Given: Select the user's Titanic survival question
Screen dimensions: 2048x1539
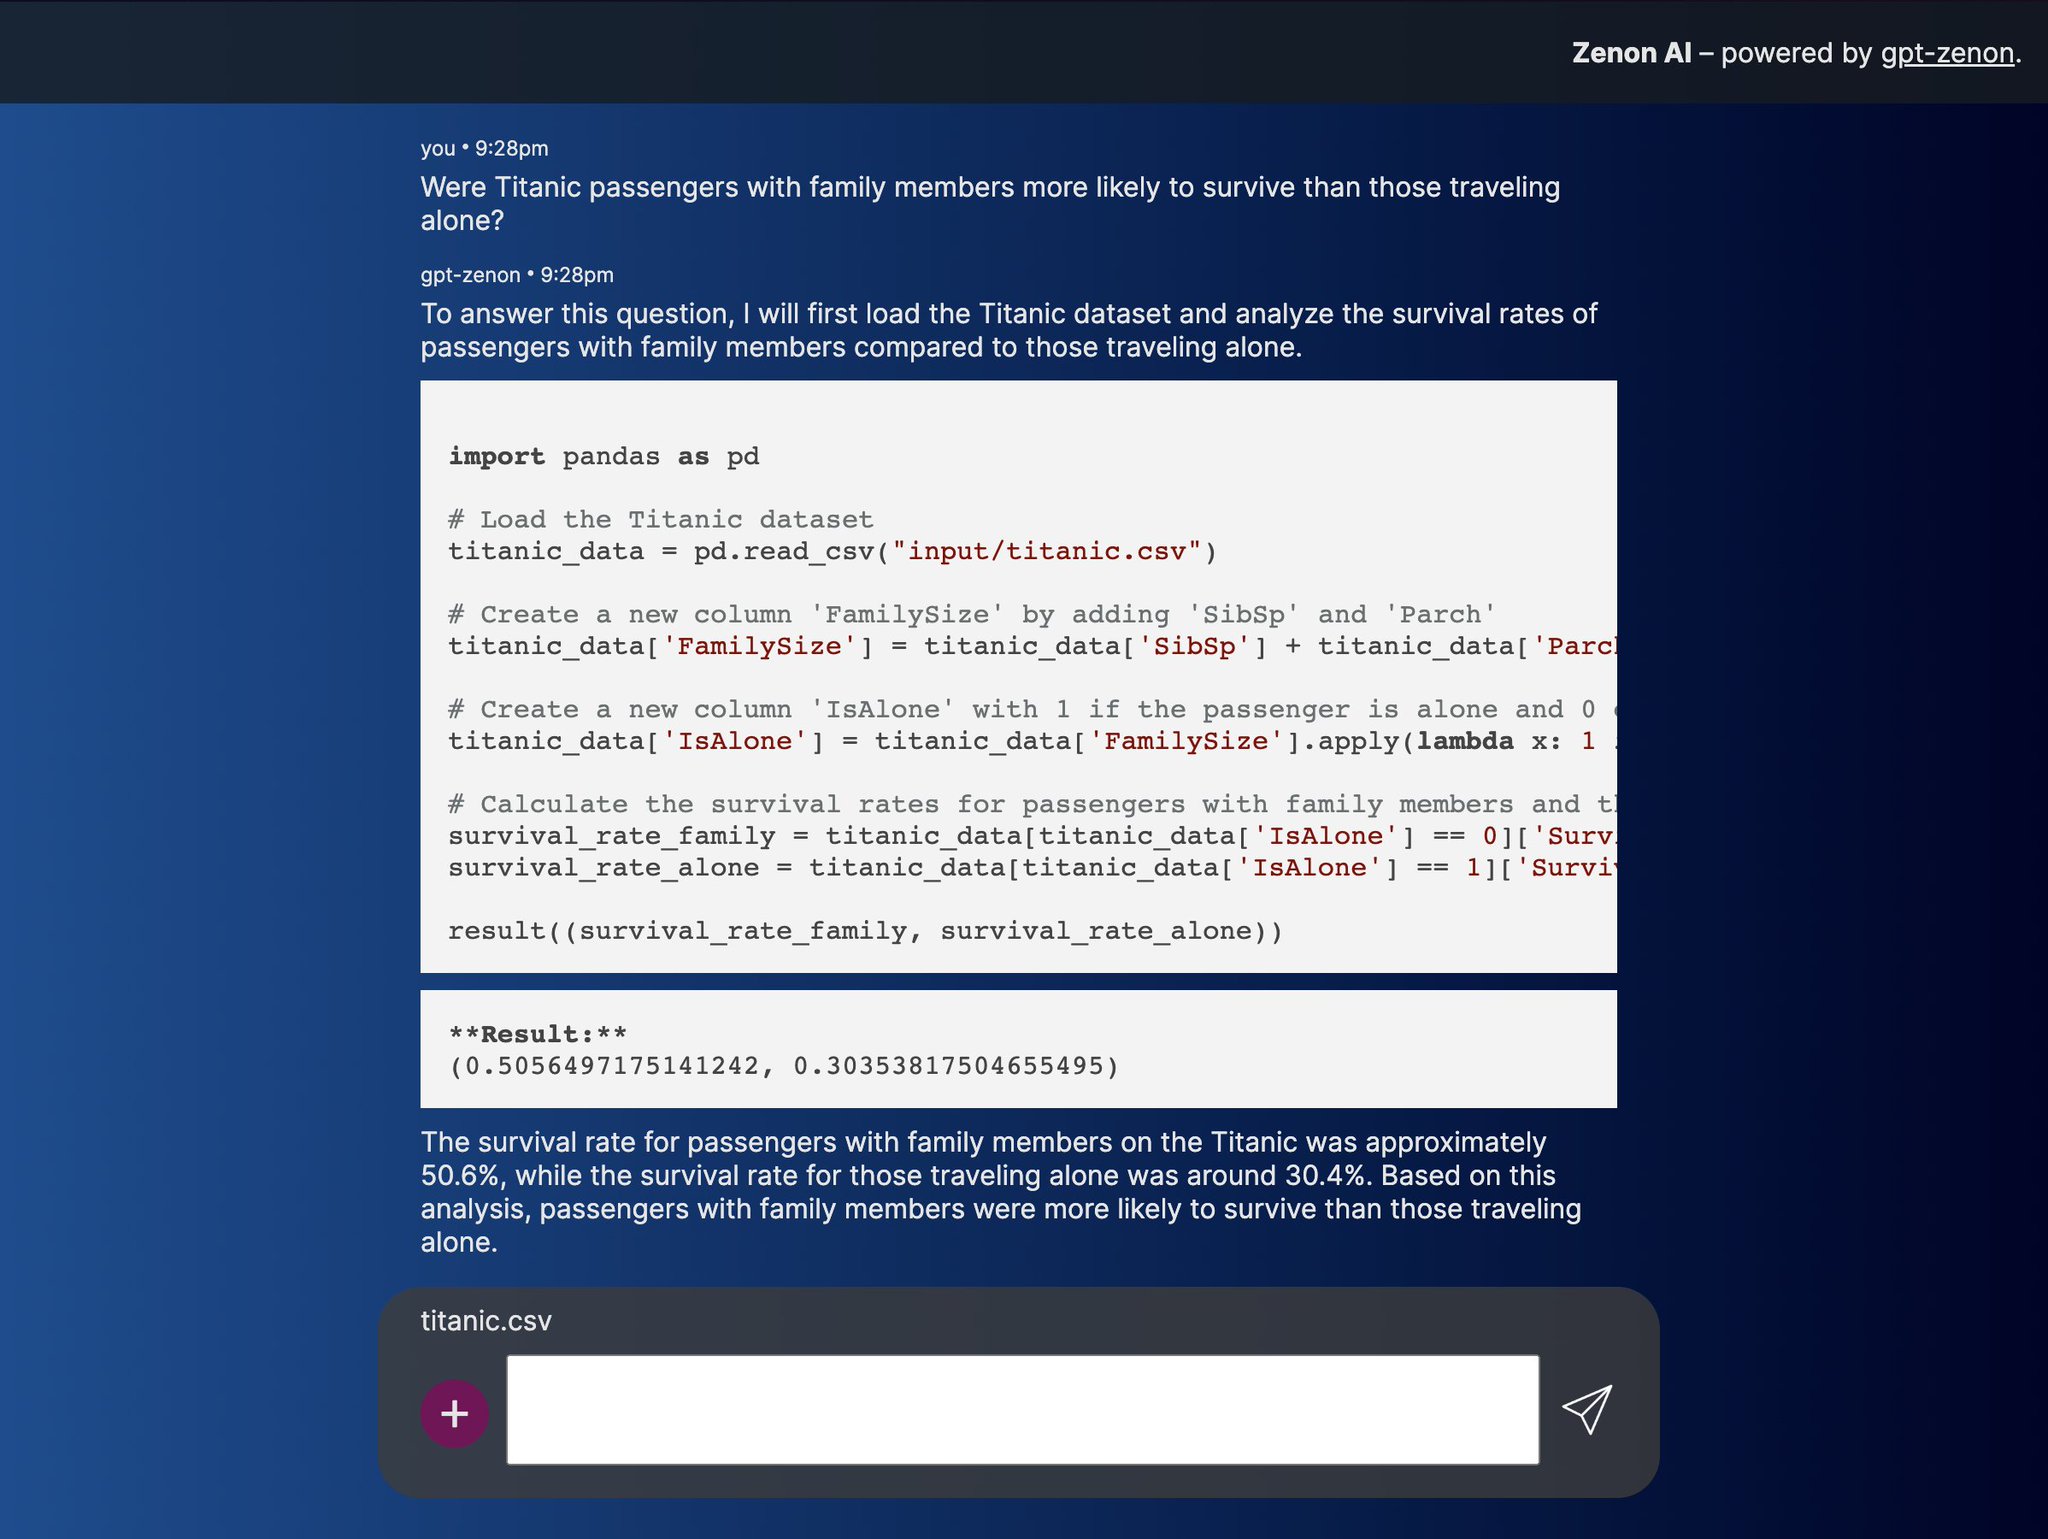Looking at the screenshot, I should point(989,203).
